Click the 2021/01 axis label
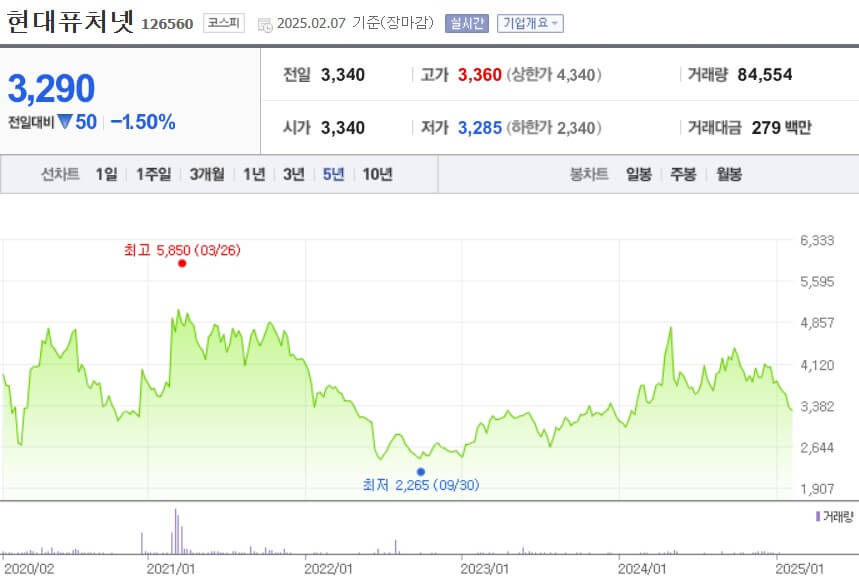 (x=170, y=569)
